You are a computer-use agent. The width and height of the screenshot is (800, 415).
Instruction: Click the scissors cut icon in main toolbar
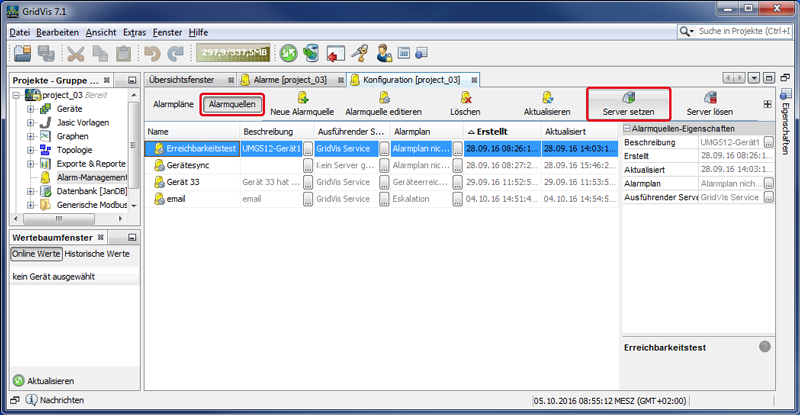click(x=76, y=53)
